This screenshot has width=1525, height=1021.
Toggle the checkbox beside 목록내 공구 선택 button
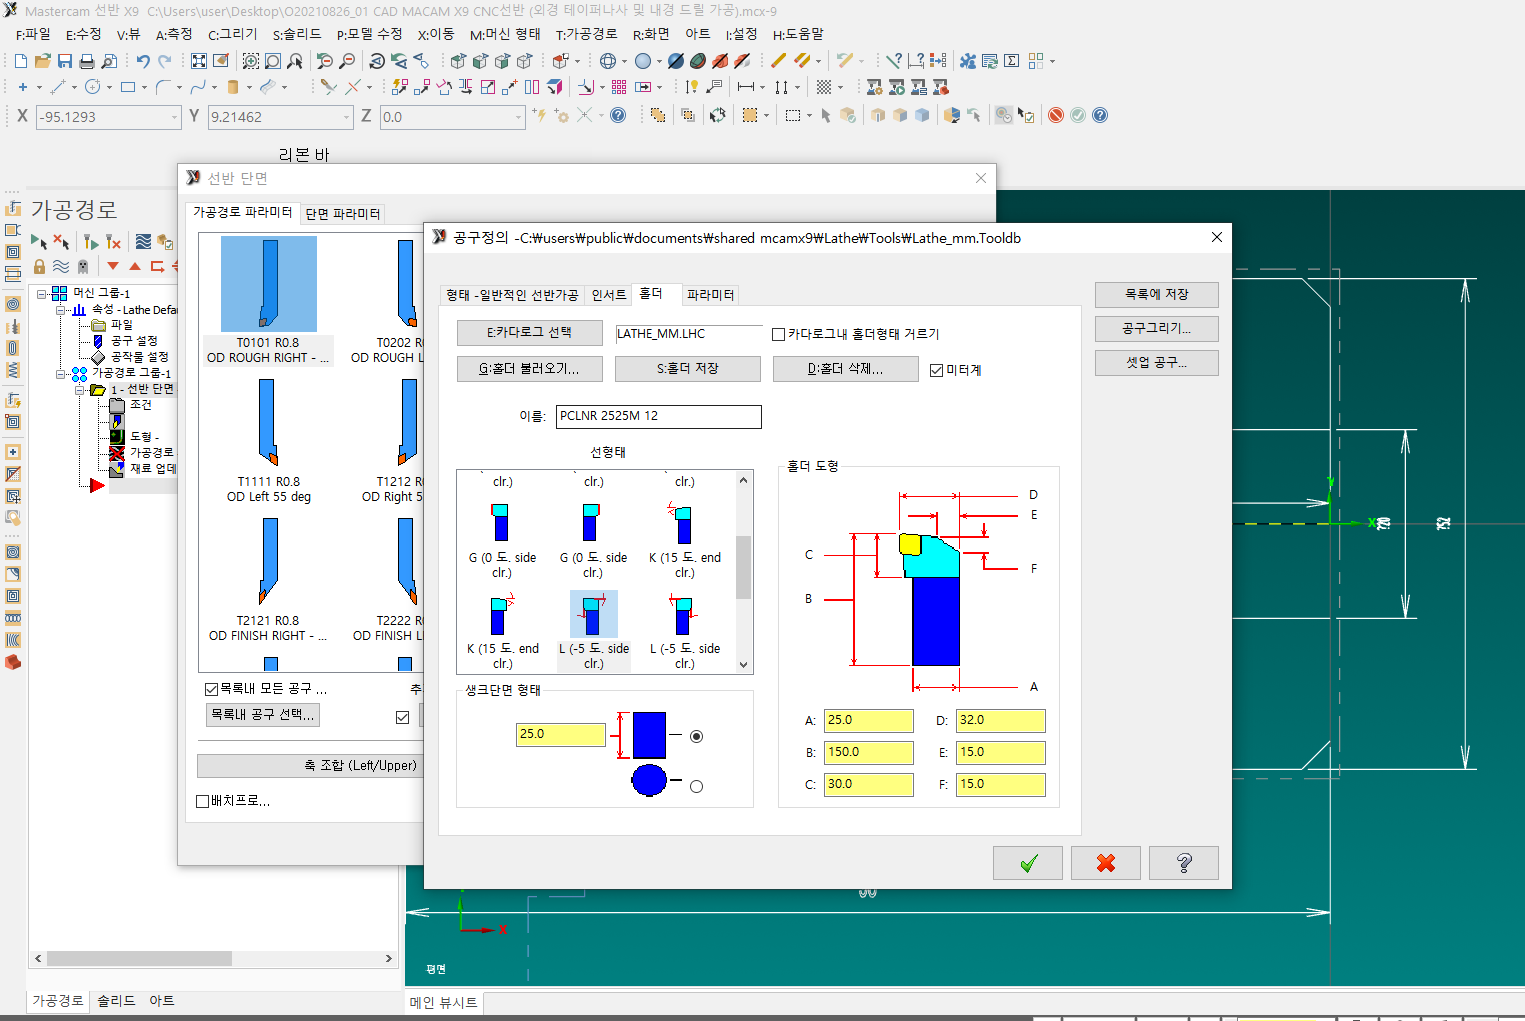[x=402, y=717]
